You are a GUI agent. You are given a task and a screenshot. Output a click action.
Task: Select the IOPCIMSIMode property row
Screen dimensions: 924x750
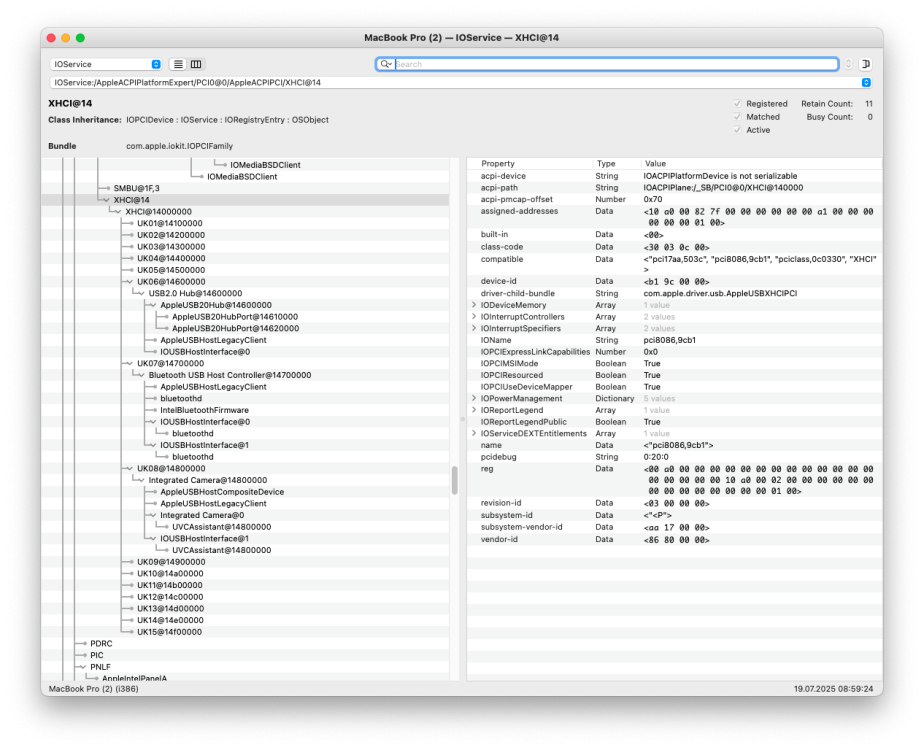click(675, 364)
